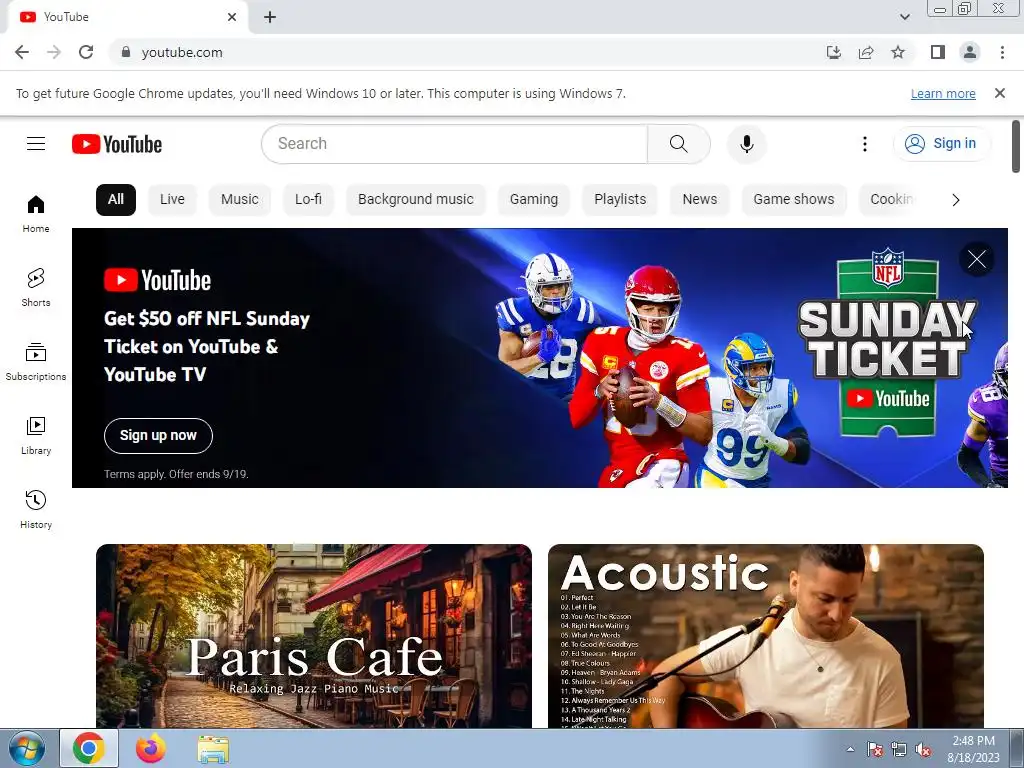Viewport: 1024px width, 768px height.
Task: Open tab search dropdown arrow
Action: (904, 18)
